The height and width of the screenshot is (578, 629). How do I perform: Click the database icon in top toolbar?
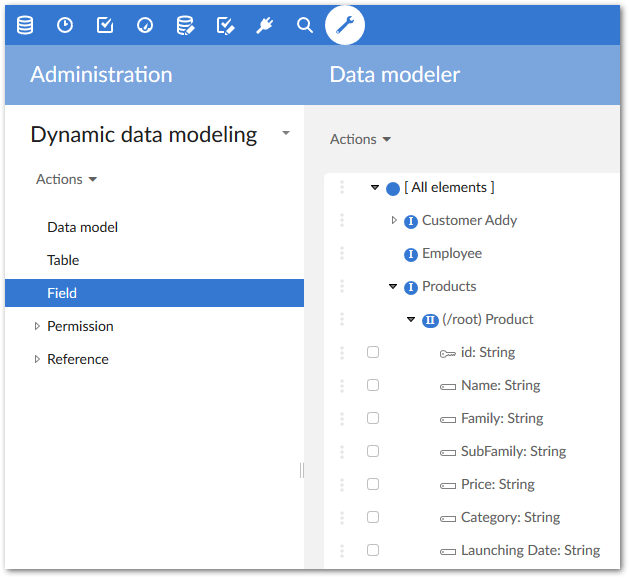click(25, 25)
